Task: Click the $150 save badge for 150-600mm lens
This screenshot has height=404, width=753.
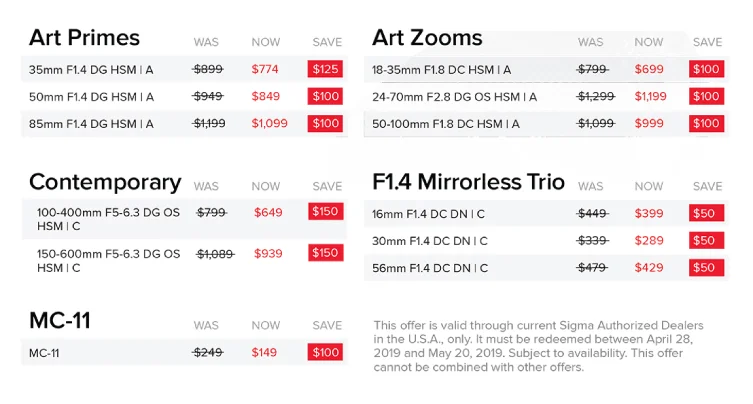Action: tap(326, 253)
